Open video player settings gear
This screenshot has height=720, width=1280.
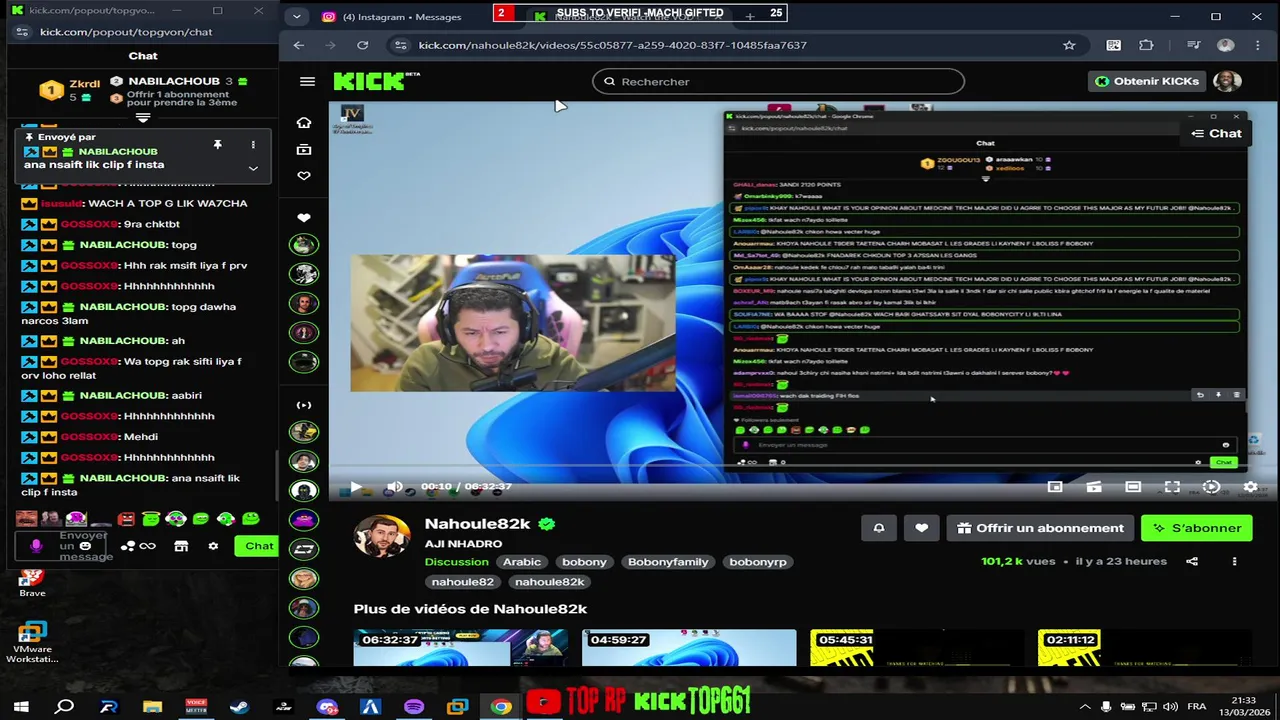(1250, 487)
